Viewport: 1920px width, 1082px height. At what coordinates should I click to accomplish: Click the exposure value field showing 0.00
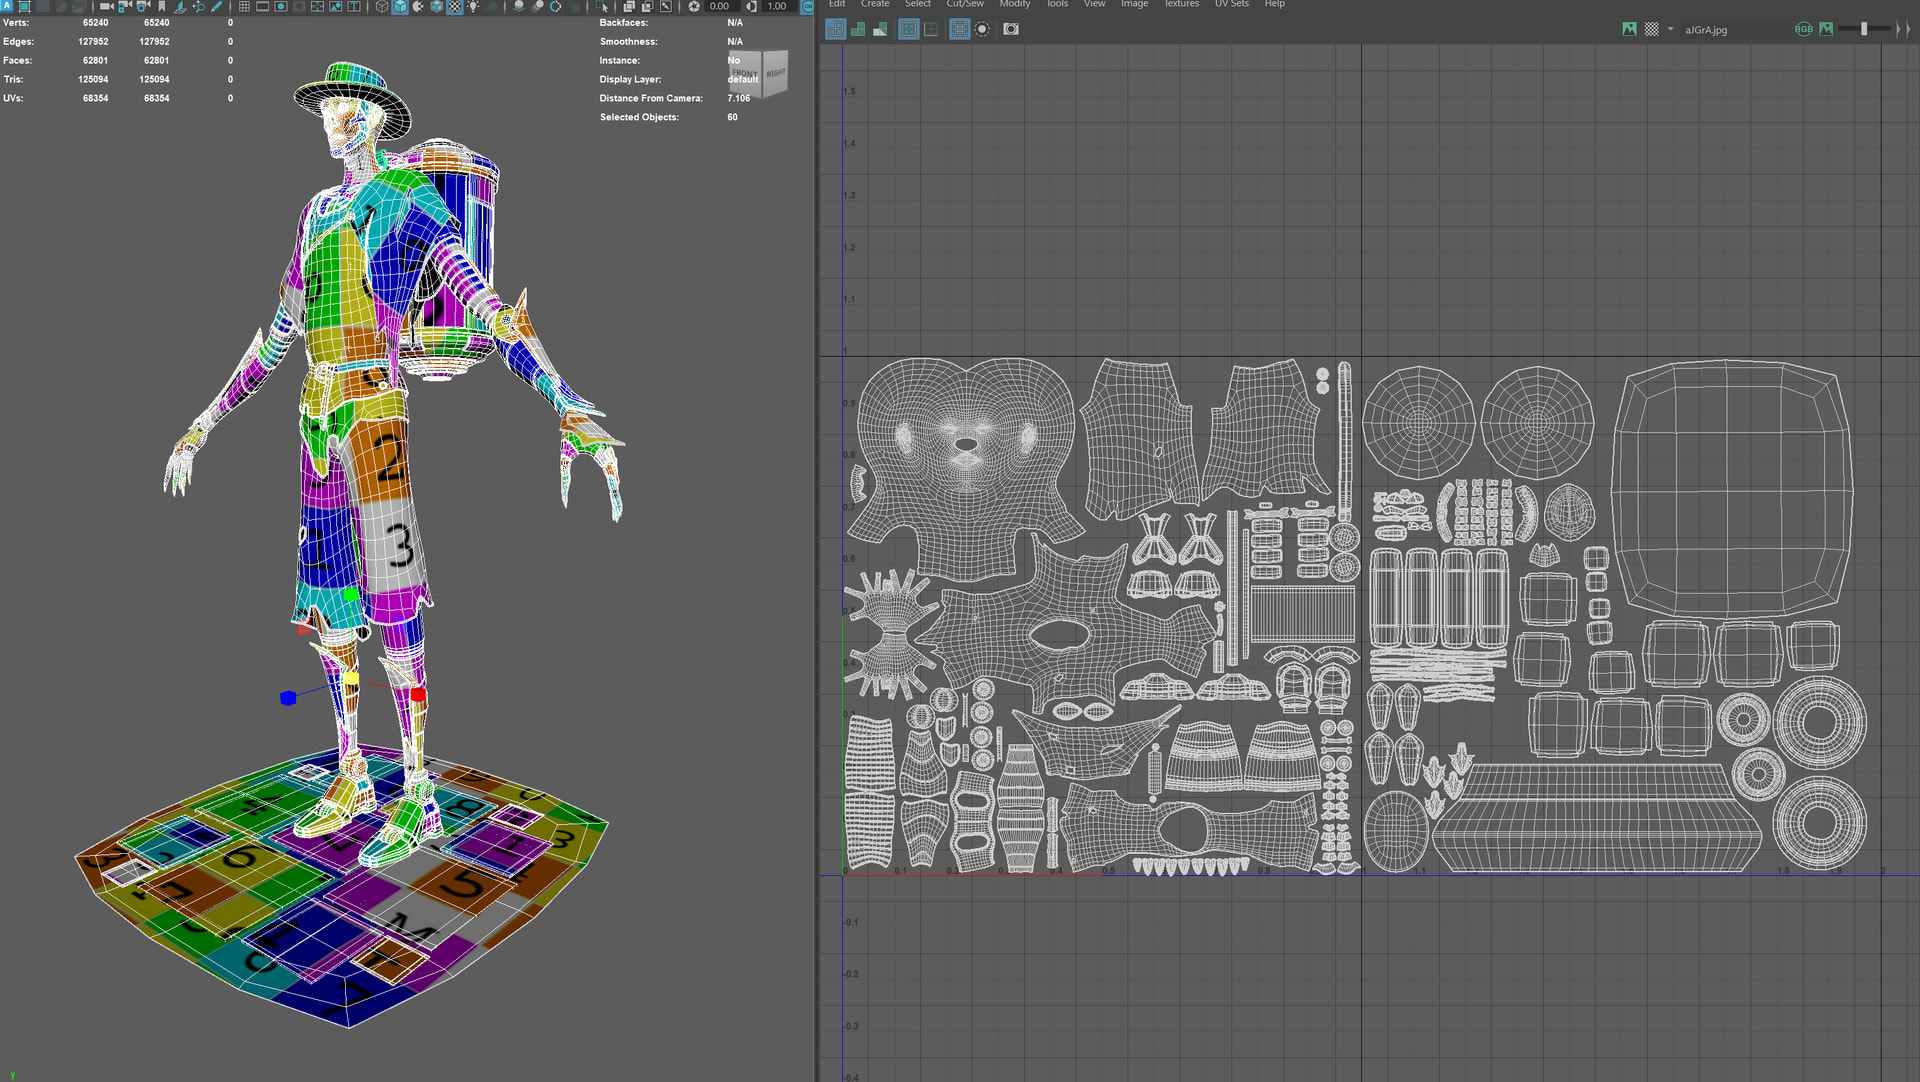coord(719,6)
